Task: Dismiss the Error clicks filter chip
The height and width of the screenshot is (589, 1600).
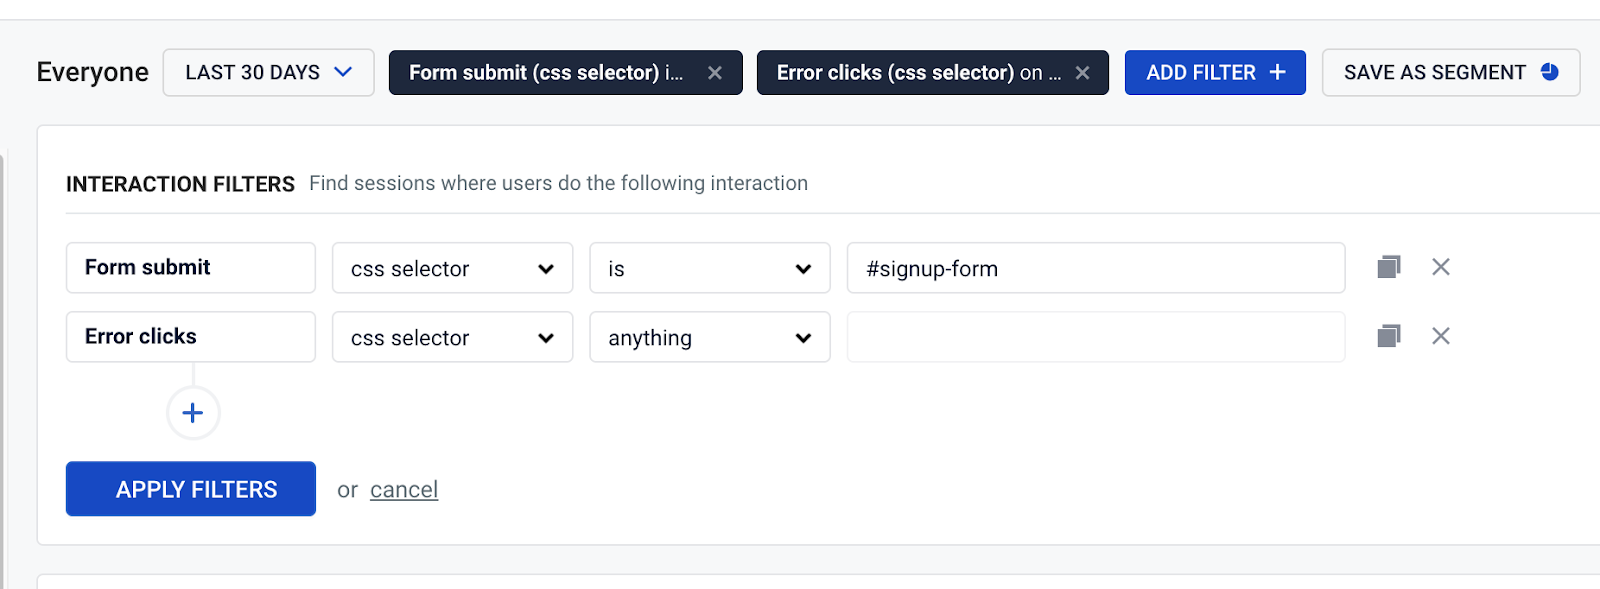Action: [x=1082, y=72]
